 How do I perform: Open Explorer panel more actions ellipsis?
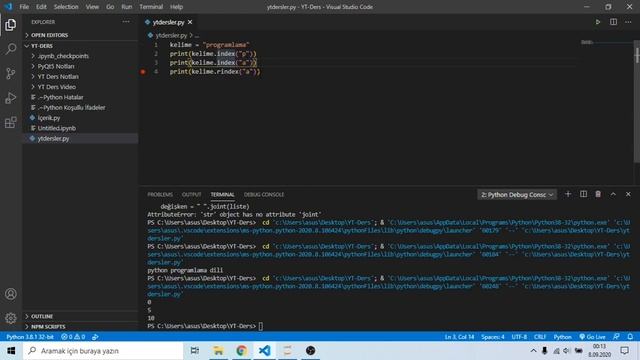point(126,22)
